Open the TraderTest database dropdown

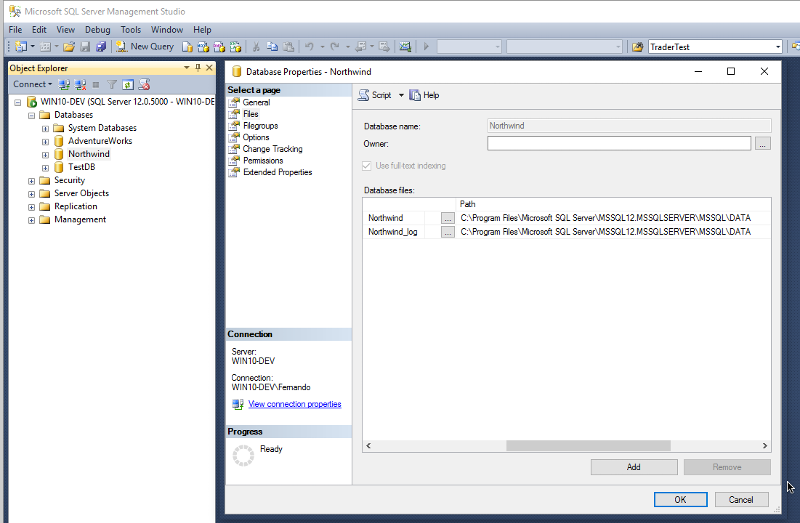(778, 47)
